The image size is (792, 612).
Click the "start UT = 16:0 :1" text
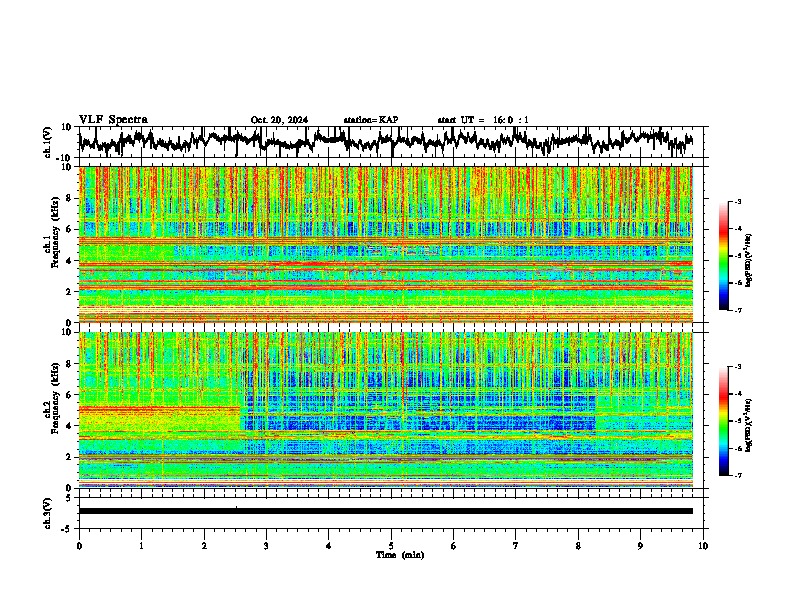pyautogui.click(x=483, y=120)
